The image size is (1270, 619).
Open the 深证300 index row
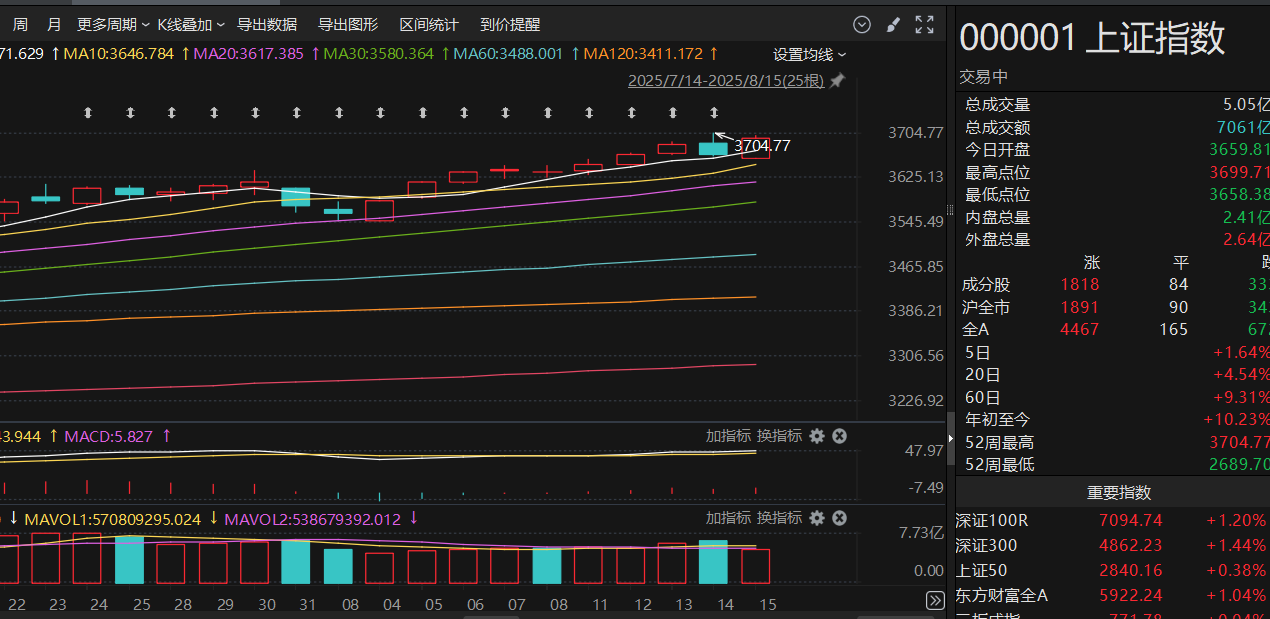(x=1112, y=545)
